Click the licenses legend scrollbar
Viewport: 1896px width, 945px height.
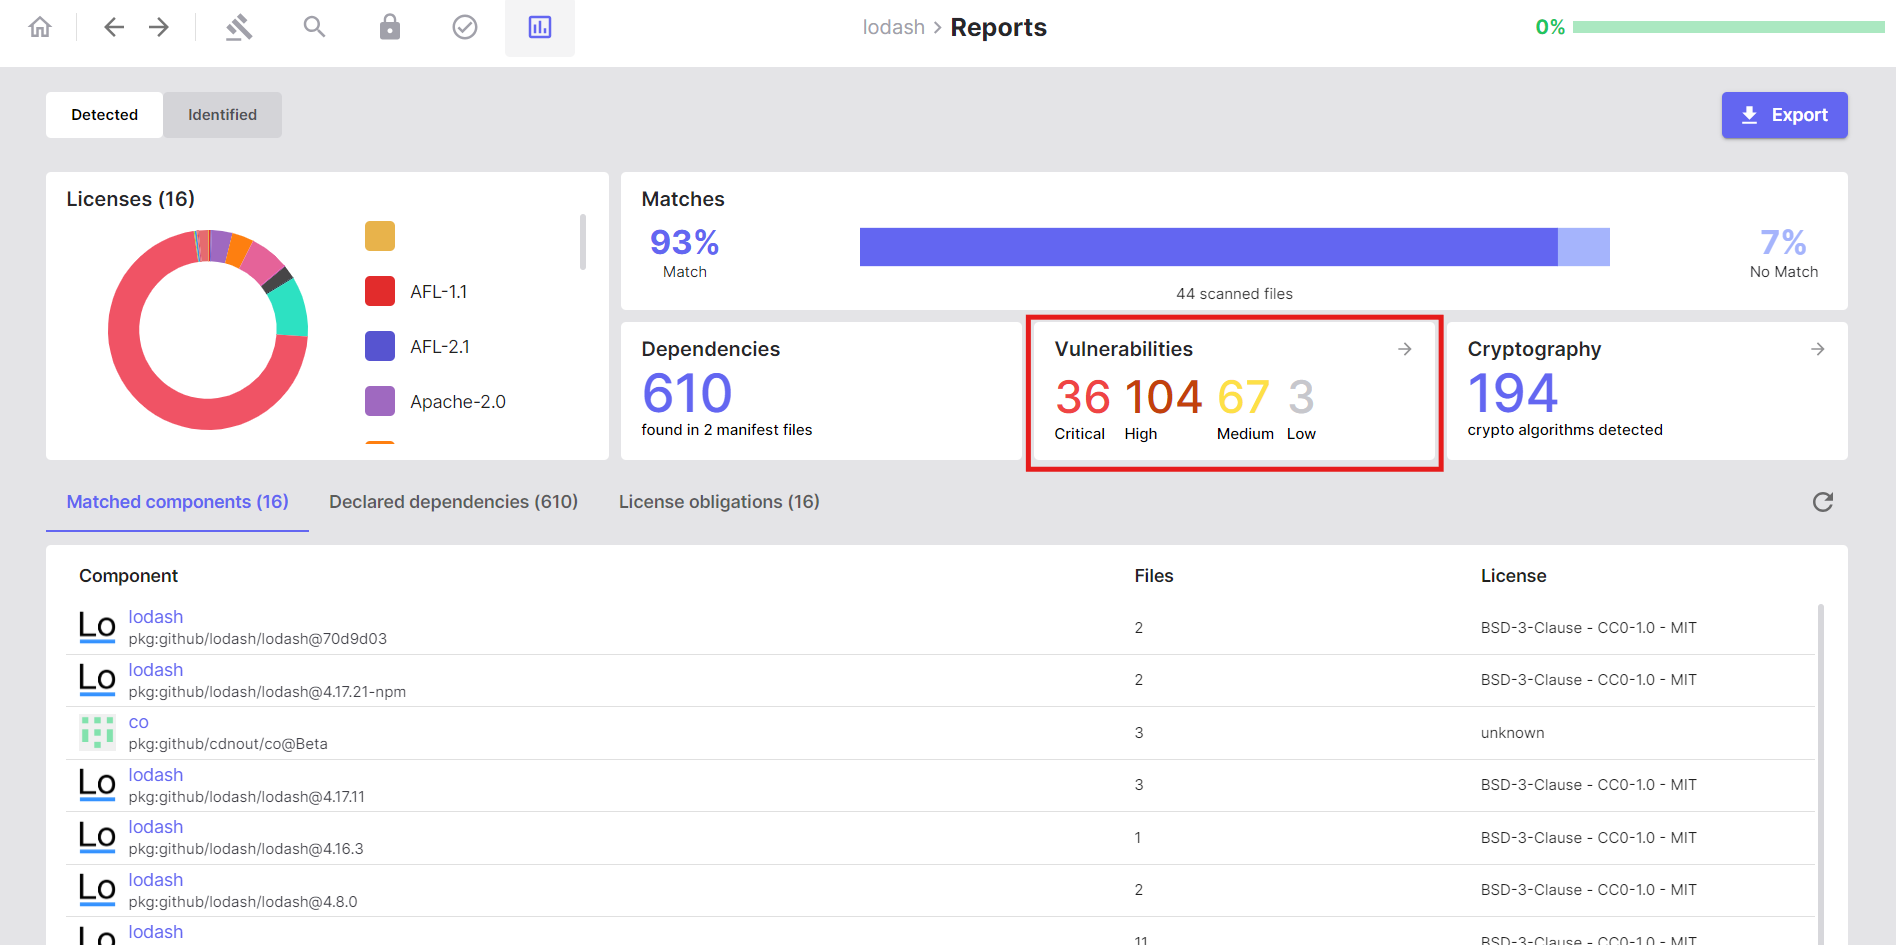tap(583, 242)
